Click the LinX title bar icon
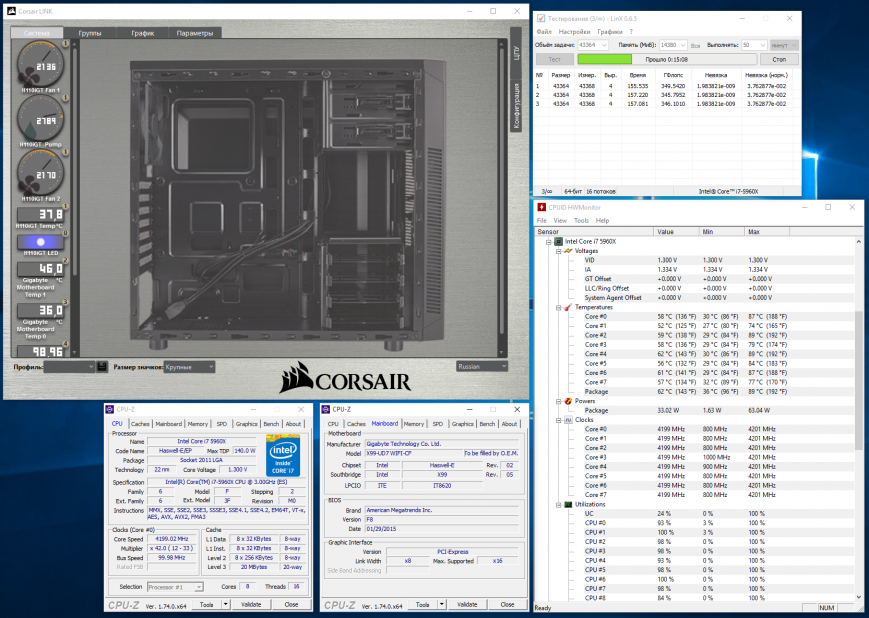 point(541,18)
